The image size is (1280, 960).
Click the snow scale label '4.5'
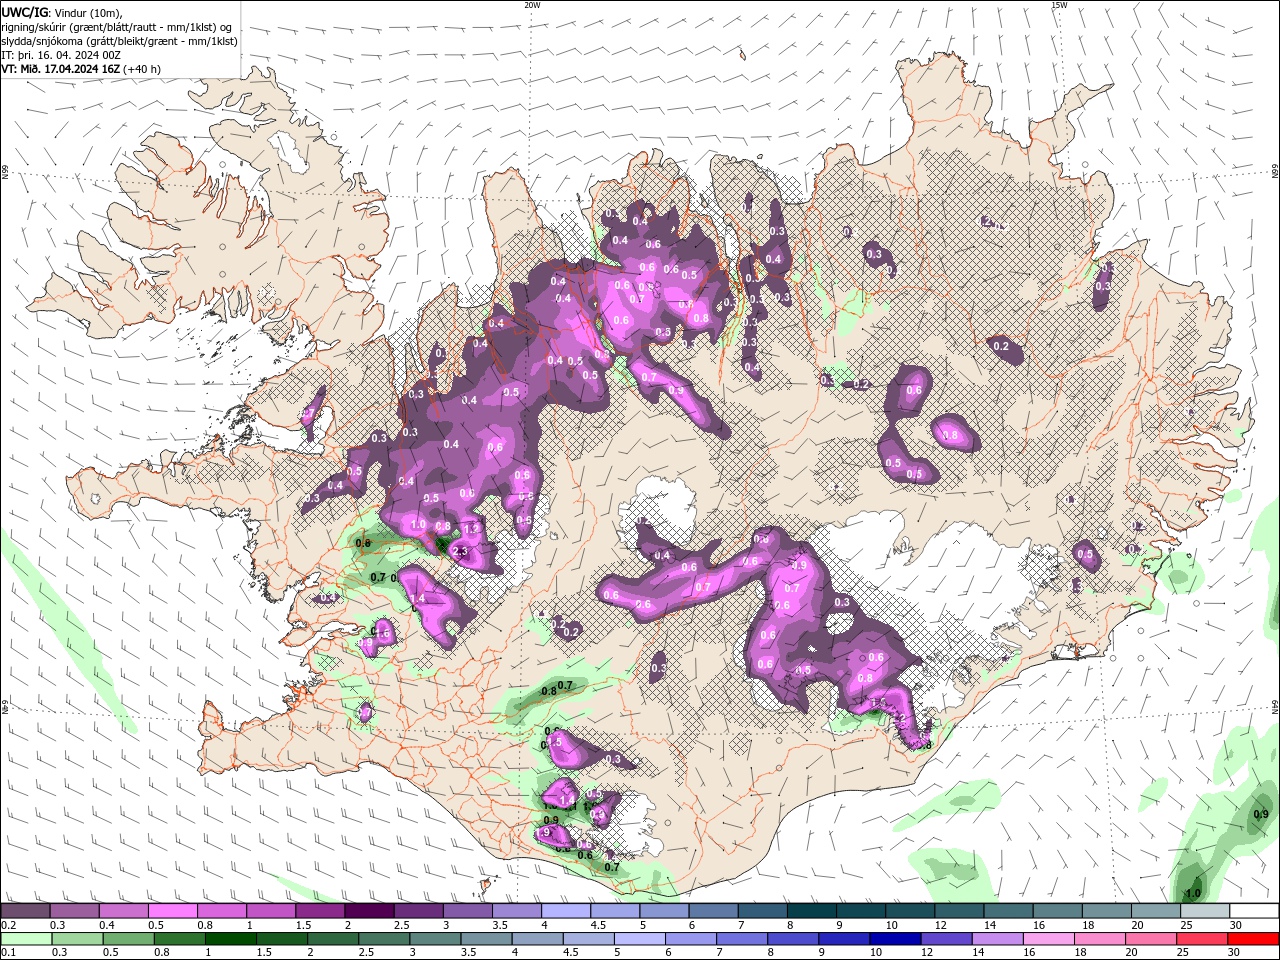click(597, 925)
